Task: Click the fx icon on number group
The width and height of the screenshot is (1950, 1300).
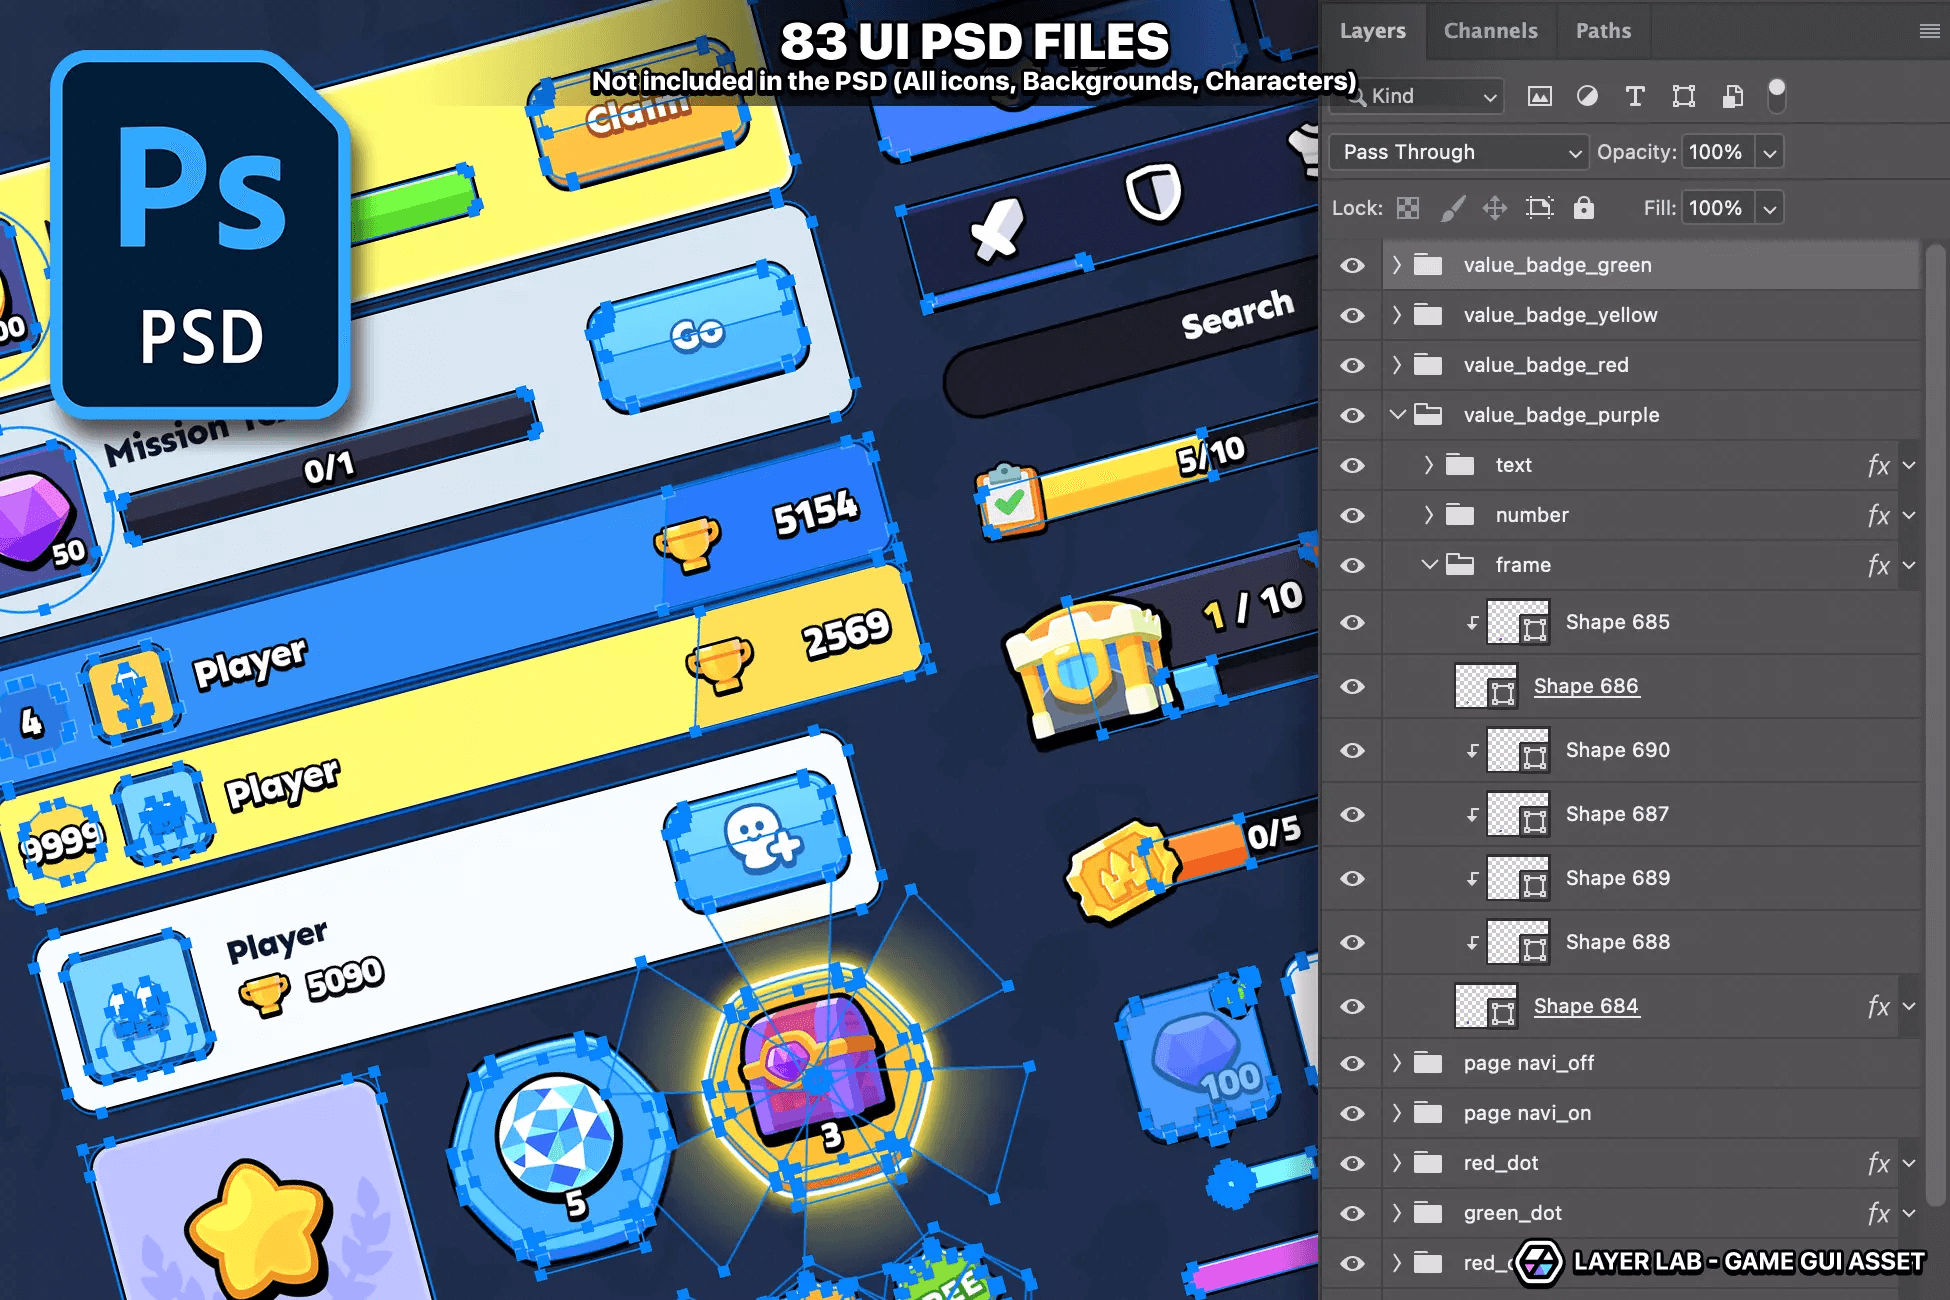Action: coord(1878,515)
